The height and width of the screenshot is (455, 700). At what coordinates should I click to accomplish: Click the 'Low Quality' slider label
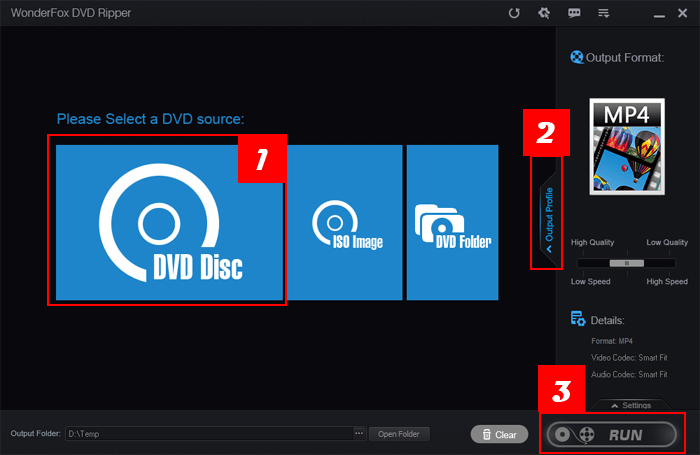tap(667, 242)
